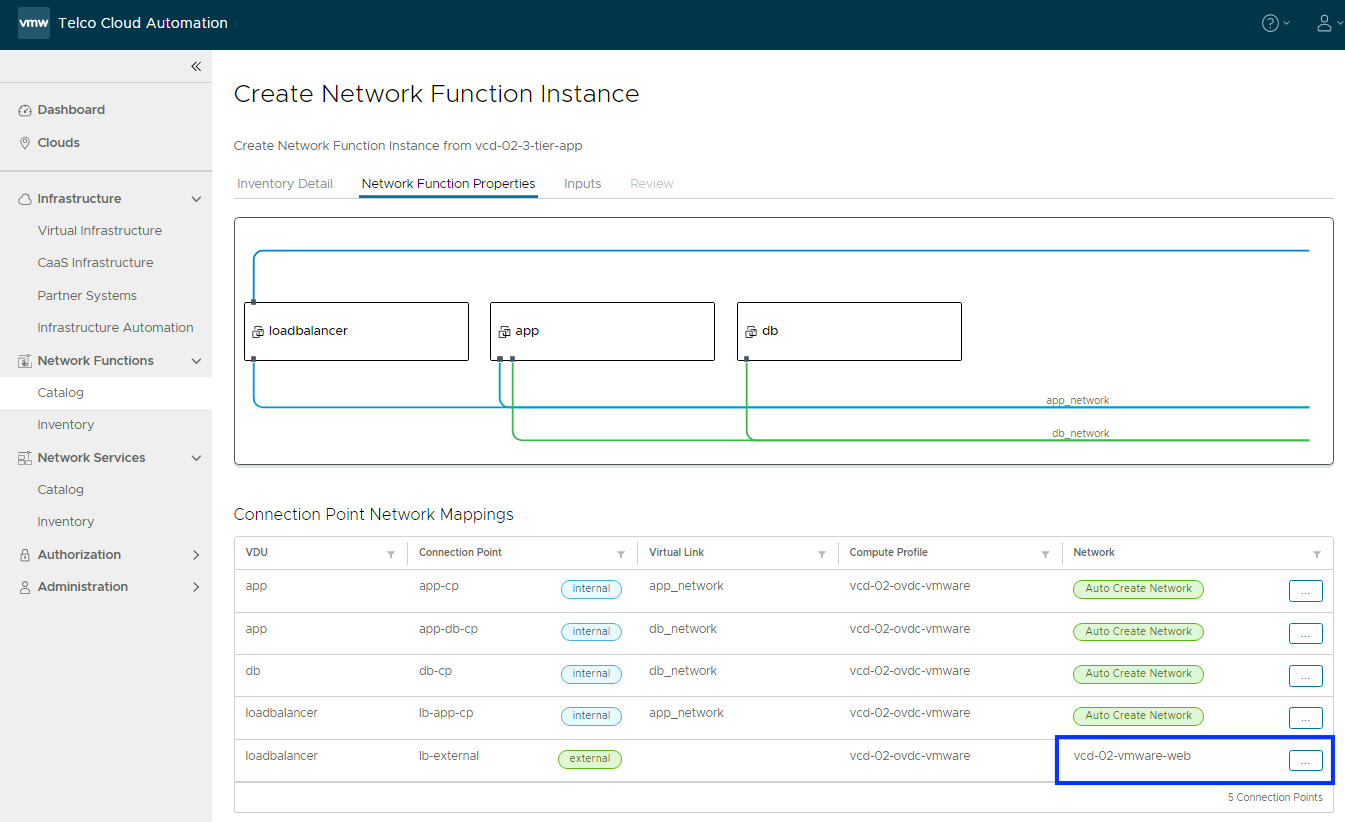Collapse the Infrastructure section
This screenshot has width=1345, height=822.
coord(196,199)
